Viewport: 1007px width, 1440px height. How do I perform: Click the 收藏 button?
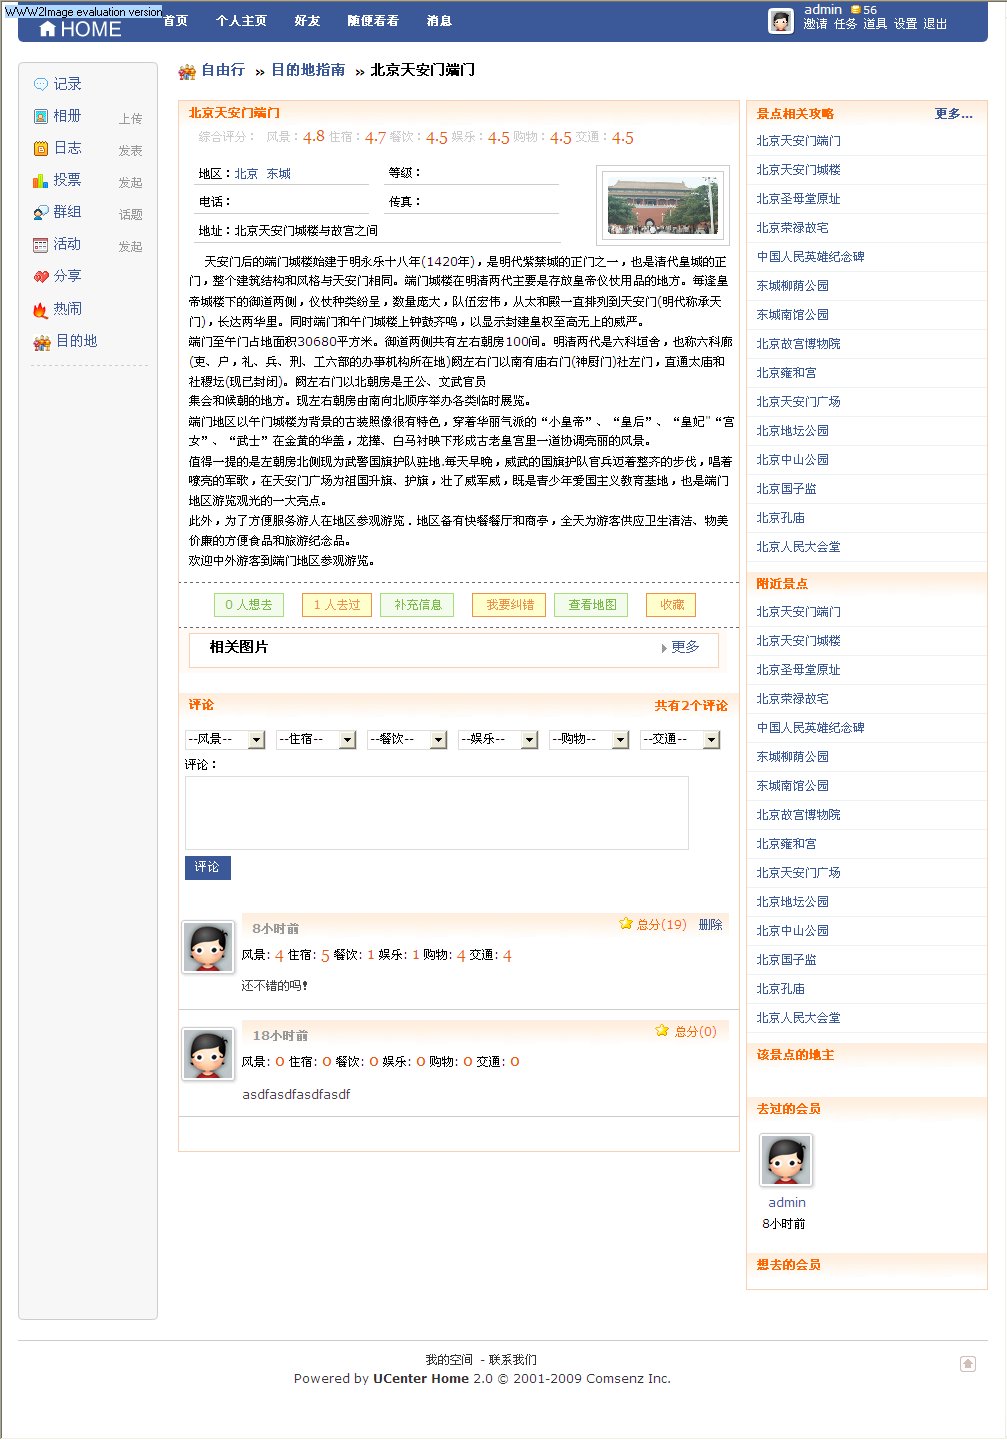point(672,605)
